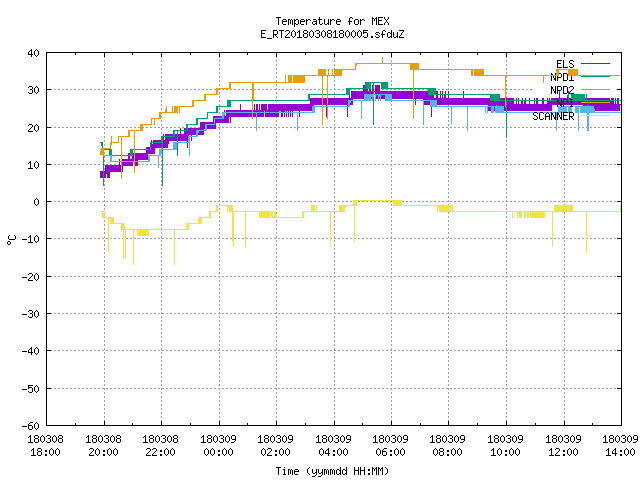Click the x-axis title 'Time (yymmdd HH:MM)'
640x480 pixels.
coord(332,471)
